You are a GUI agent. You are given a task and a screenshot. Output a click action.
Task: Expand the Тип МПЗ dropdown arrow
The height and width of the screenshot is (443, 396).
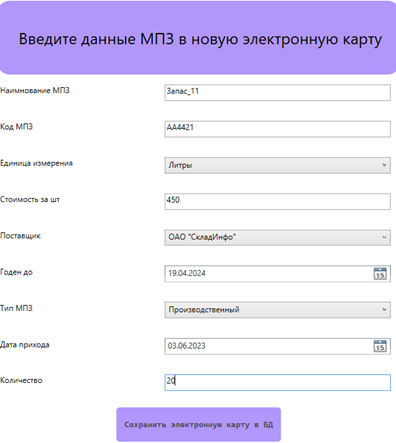coord(384,310)
